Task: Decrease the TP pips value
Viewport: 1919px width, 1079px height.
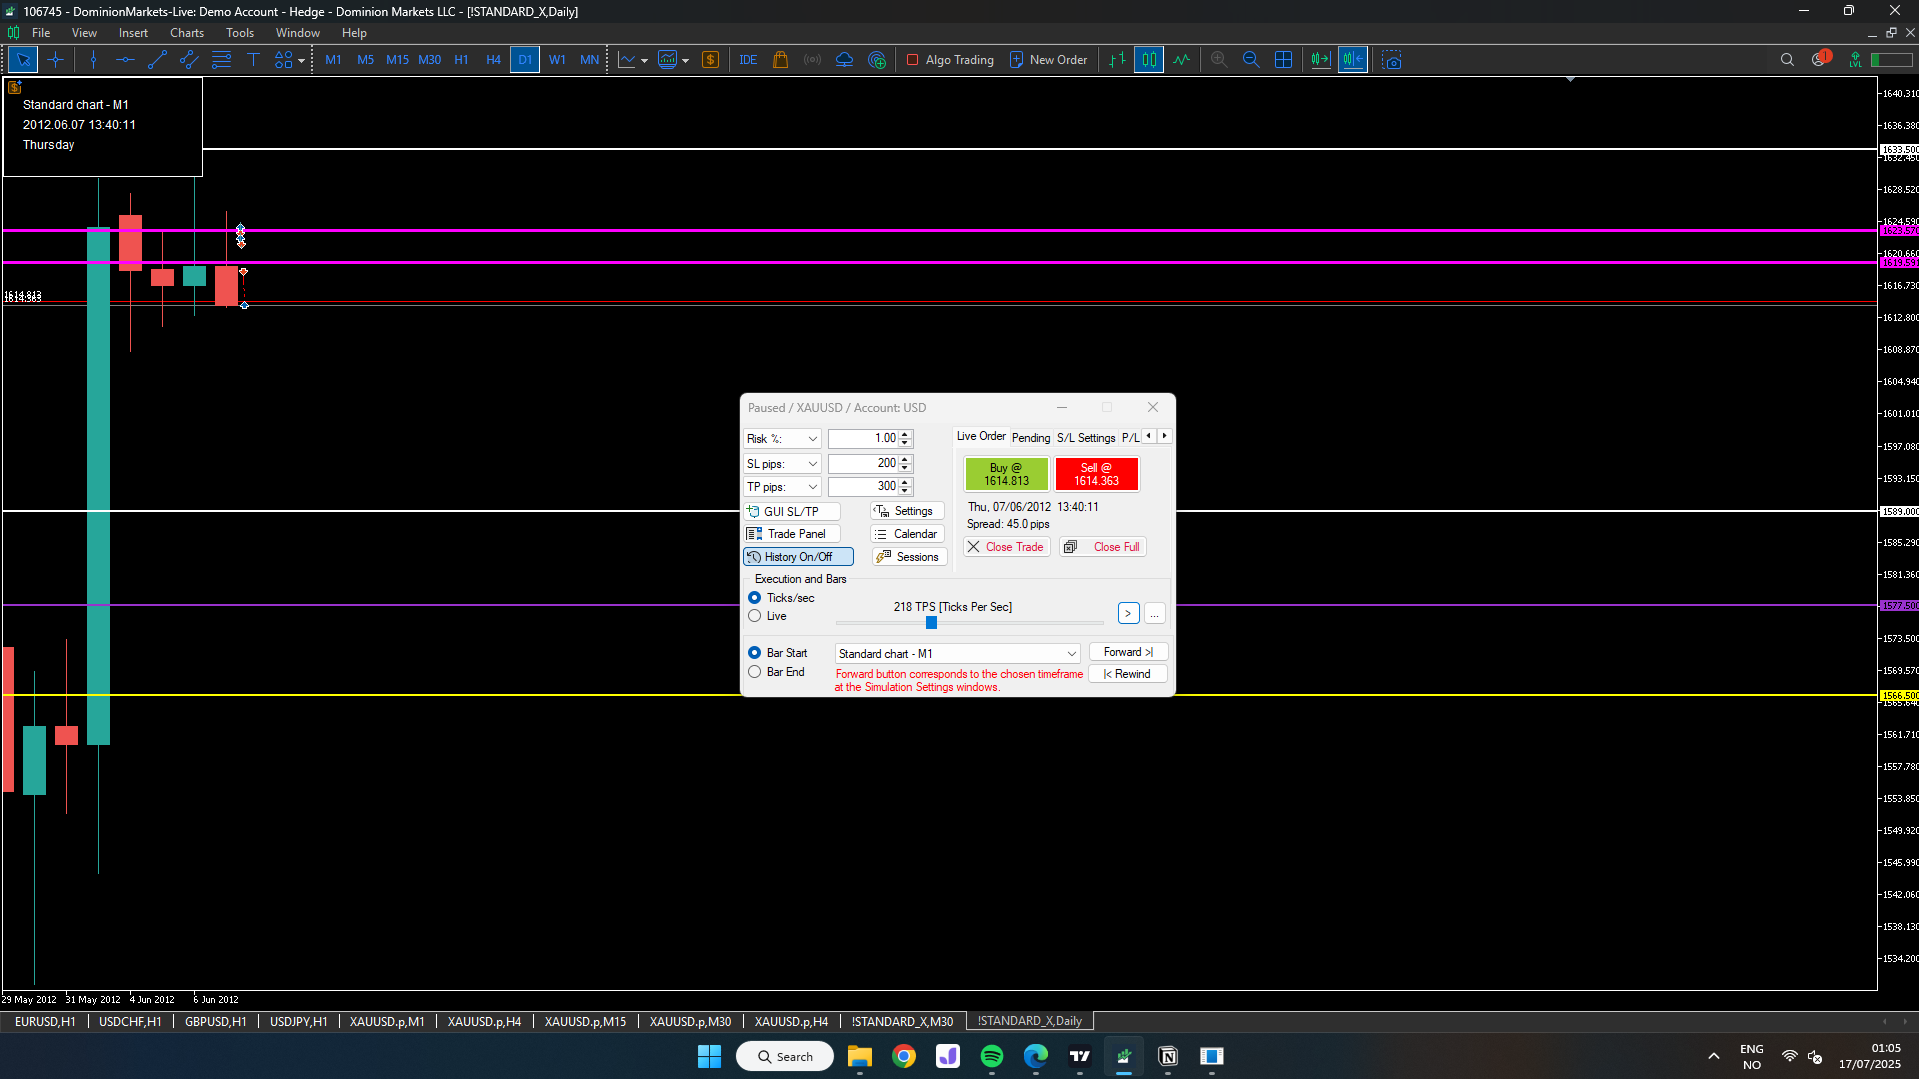Action: (905, 491)
